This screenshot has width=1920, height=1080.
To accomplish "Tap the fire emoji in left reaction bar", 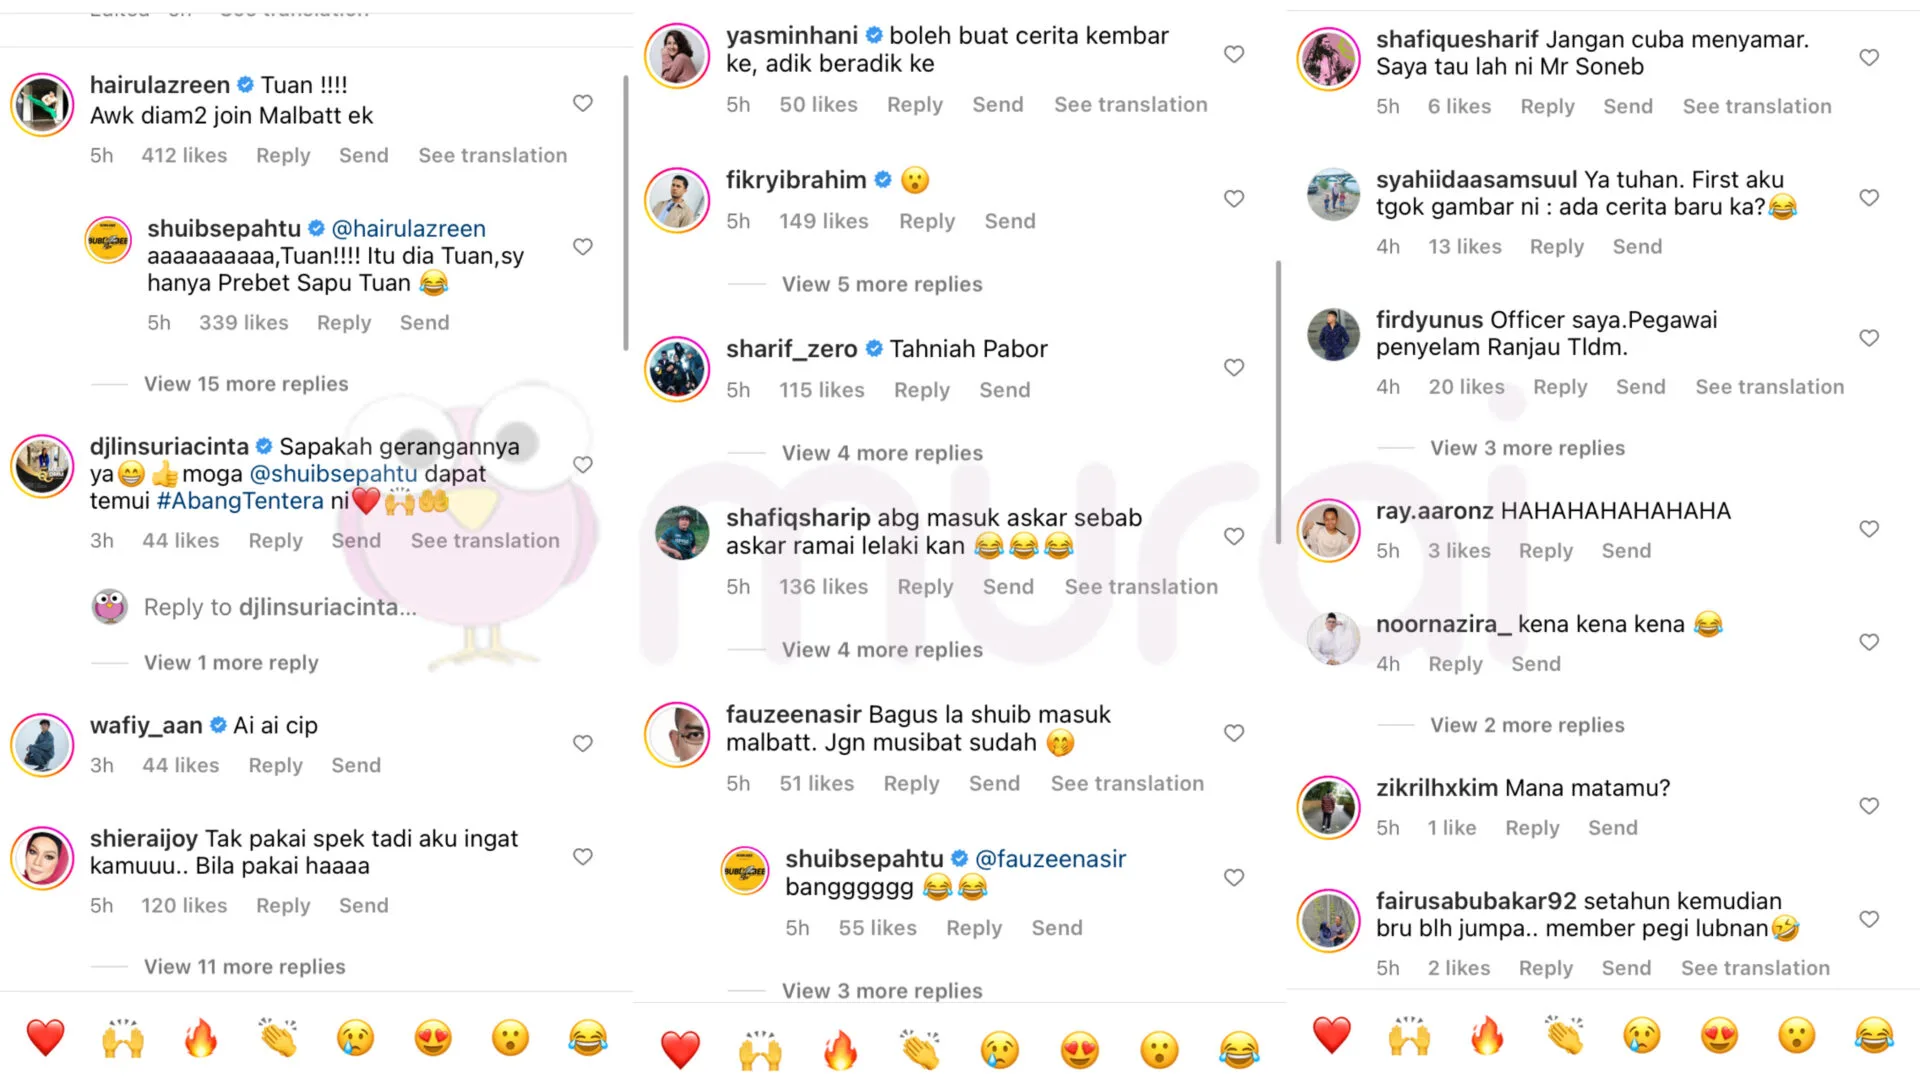I will [x=201, y=1038].
